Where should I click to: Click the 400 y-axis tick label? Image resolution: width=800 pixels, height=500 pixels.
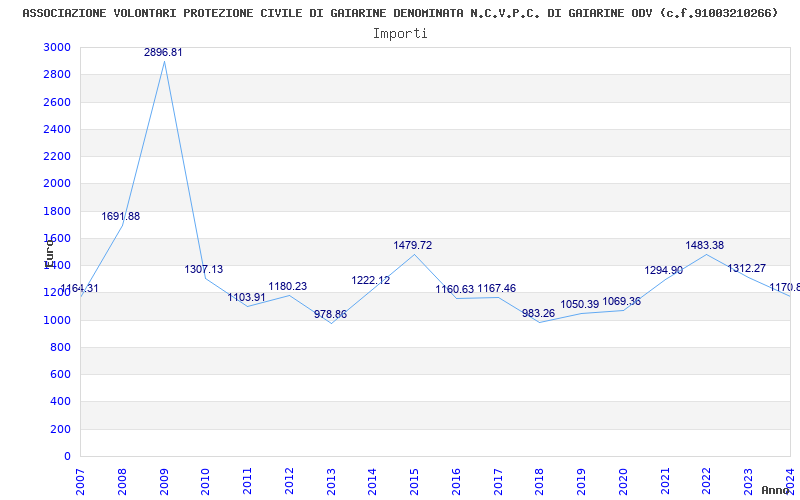(61, 402)
